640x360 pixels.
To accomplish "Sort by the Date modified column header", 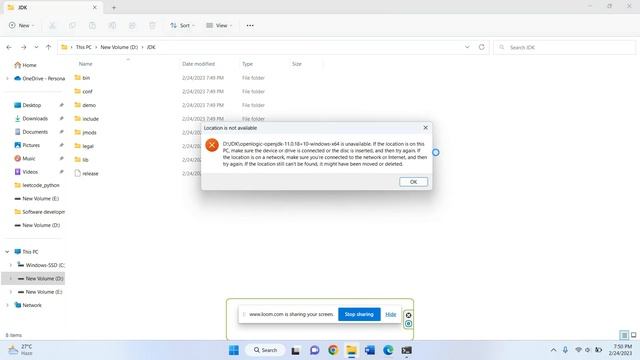I will 198,64.
